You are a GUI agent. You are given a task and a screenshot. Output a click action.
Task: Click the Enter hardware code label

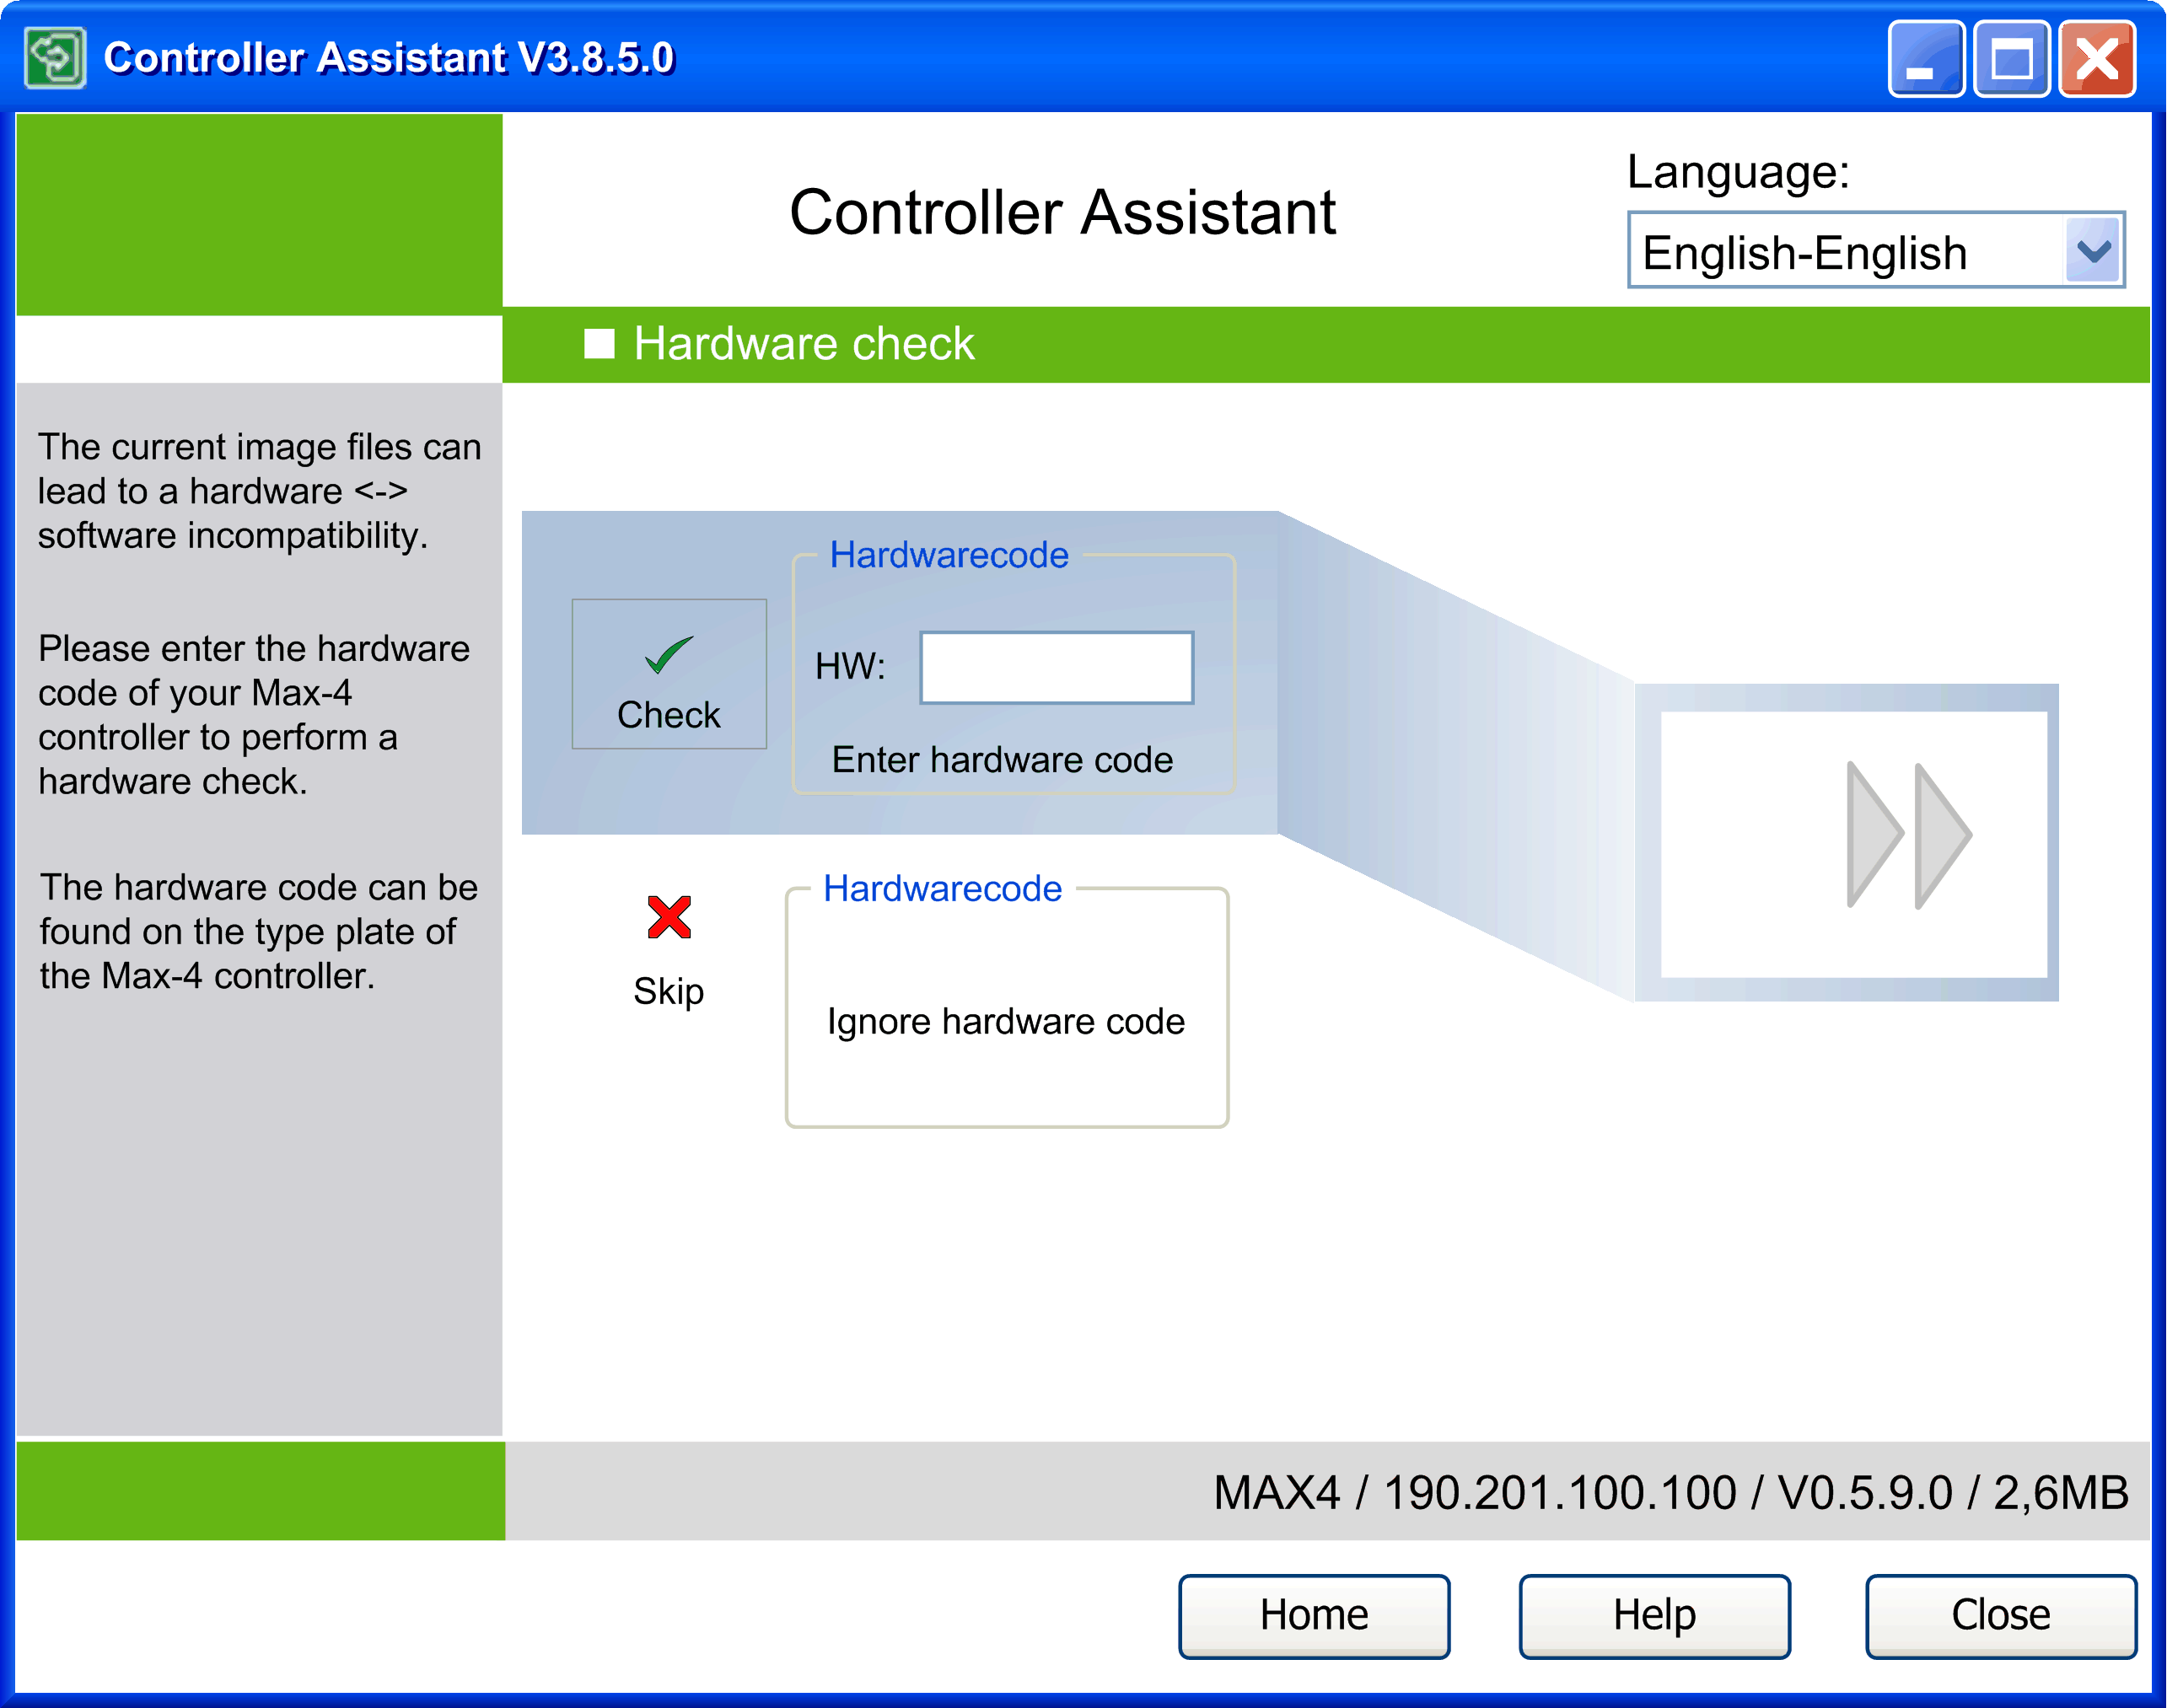point(1002,760)
